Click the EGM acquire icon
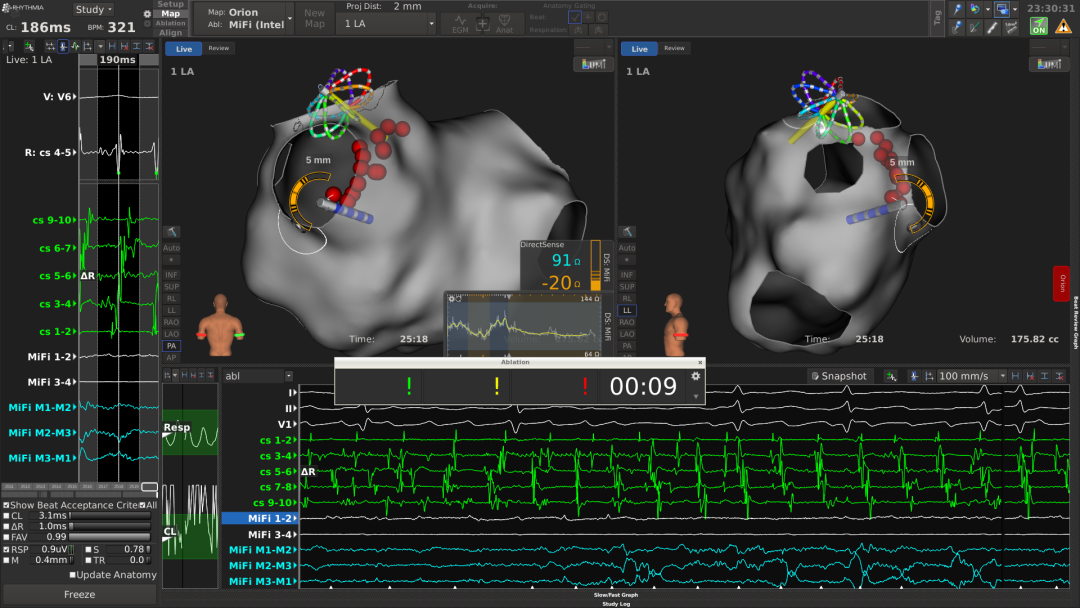Image resolution: width=1080 pixels, height=608 pixels. click(460, 22)
